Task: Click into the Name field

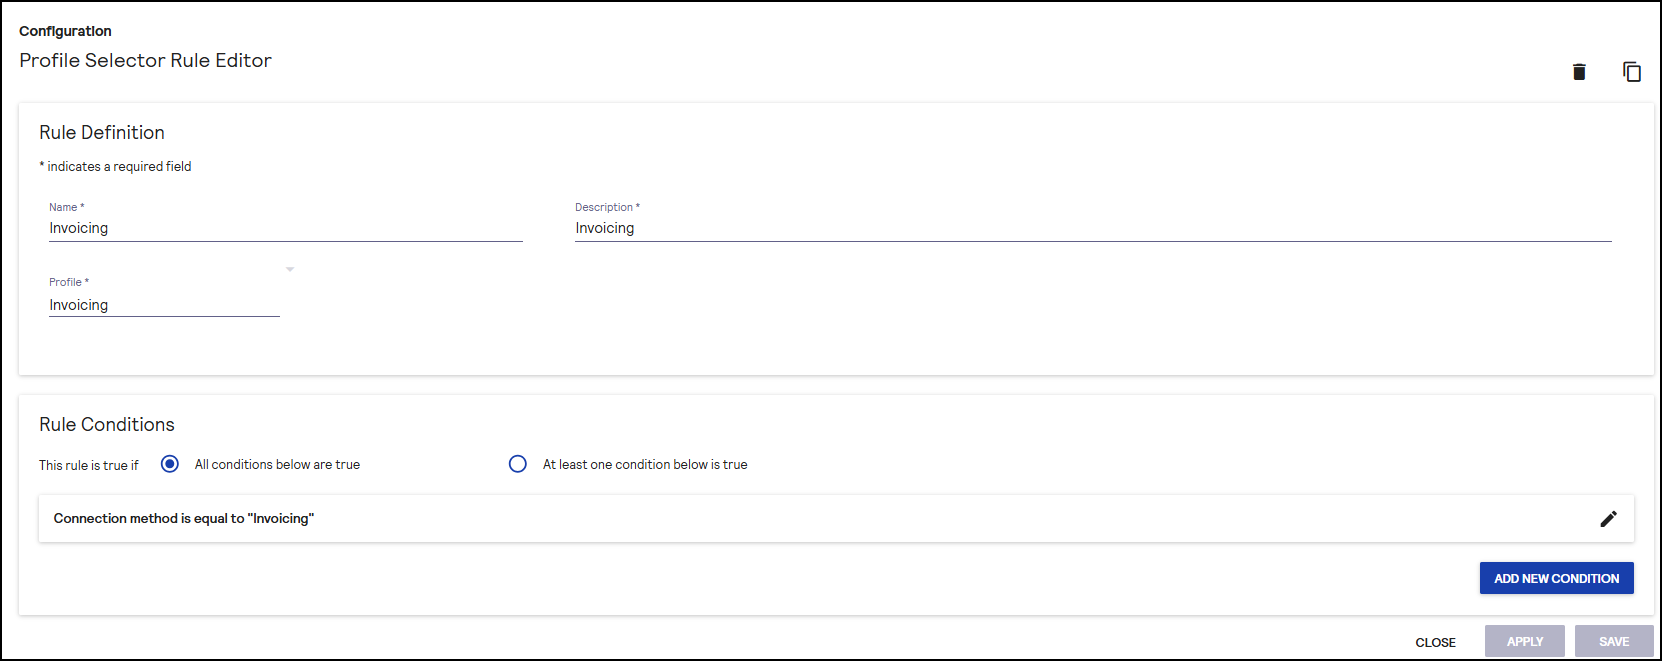Action: (285, 228)
